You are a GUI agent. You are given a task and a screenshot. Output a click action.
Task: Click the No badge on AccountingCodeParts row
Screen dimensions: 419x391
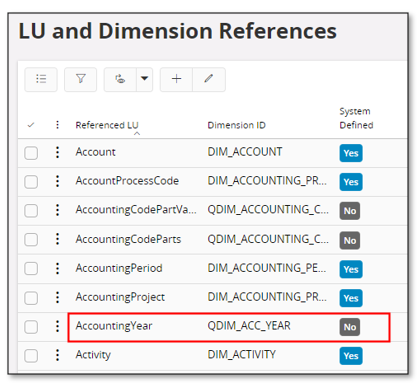pyautogui.click(x=350, y=240)
